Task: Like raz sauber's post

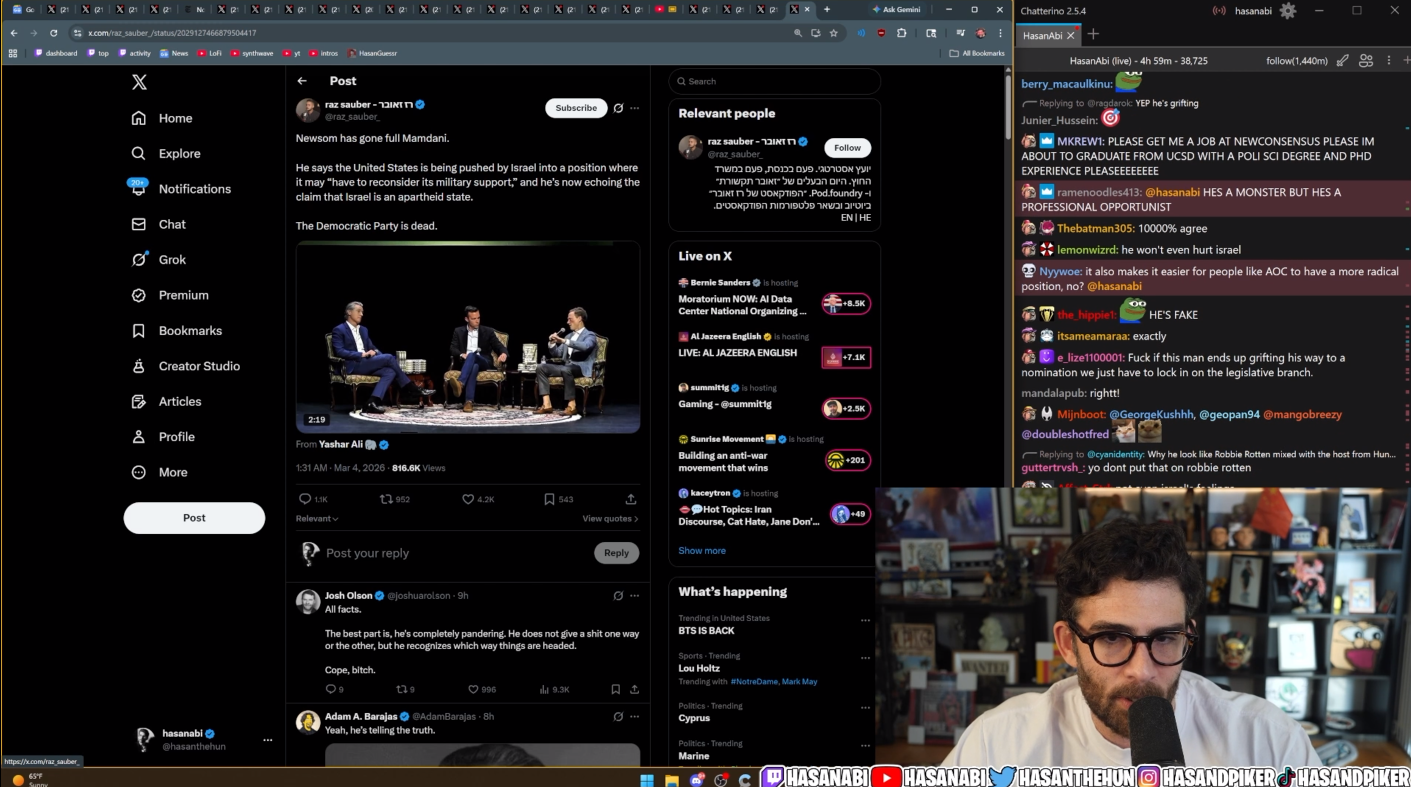Action: [x=467, y=499]
